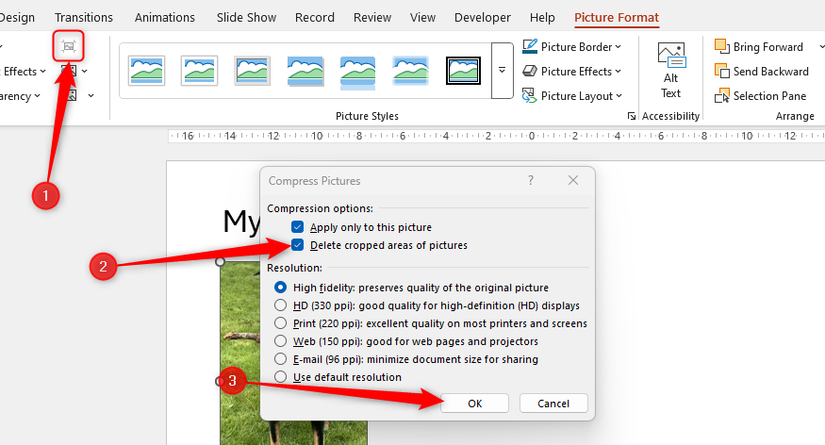Open the Slide Show tab
The width and height of the screenshot is (825, 445).
click(246, 17)
